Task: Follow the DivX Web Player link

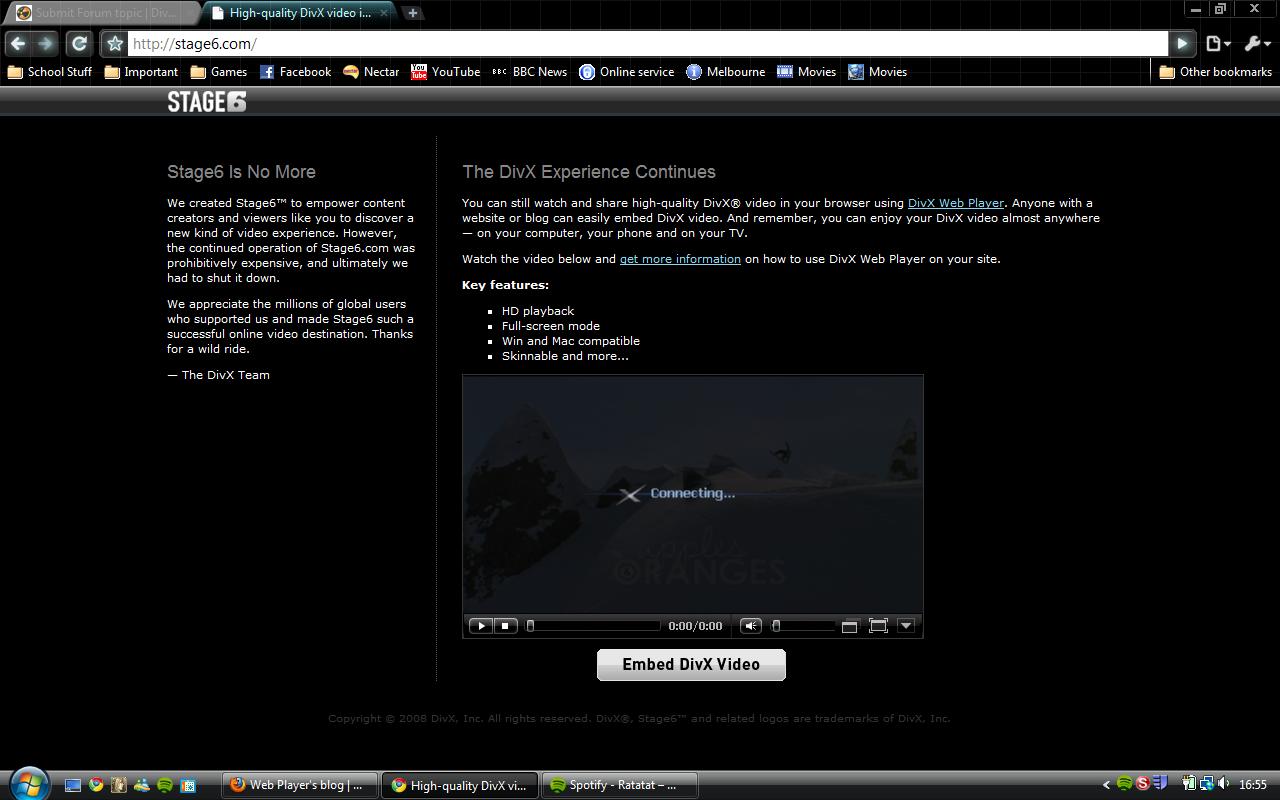Action: pos(955,203)
